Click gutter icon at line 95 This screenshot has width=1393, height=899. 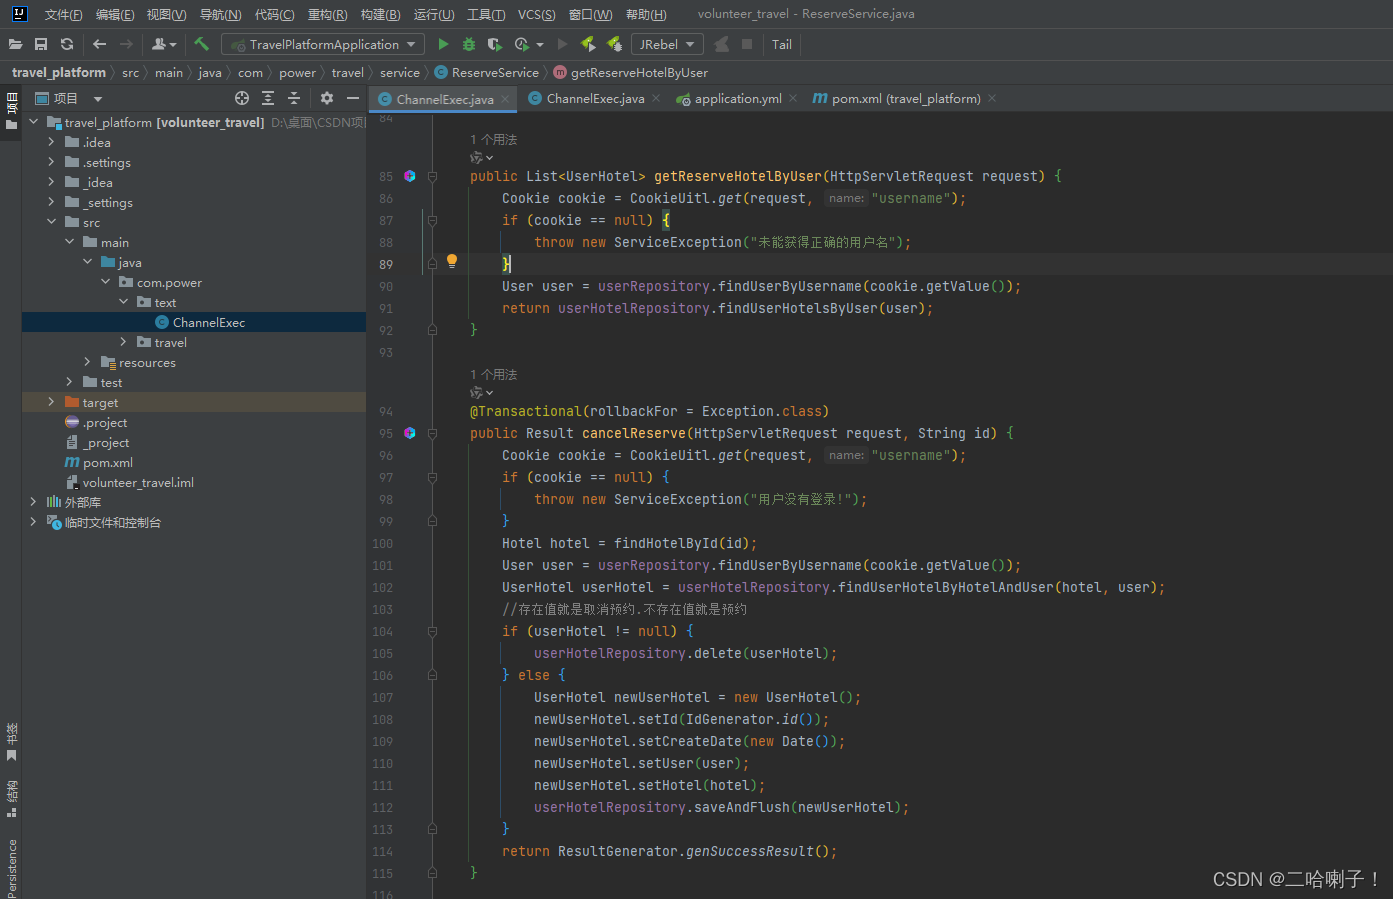(x=409, y=433)
